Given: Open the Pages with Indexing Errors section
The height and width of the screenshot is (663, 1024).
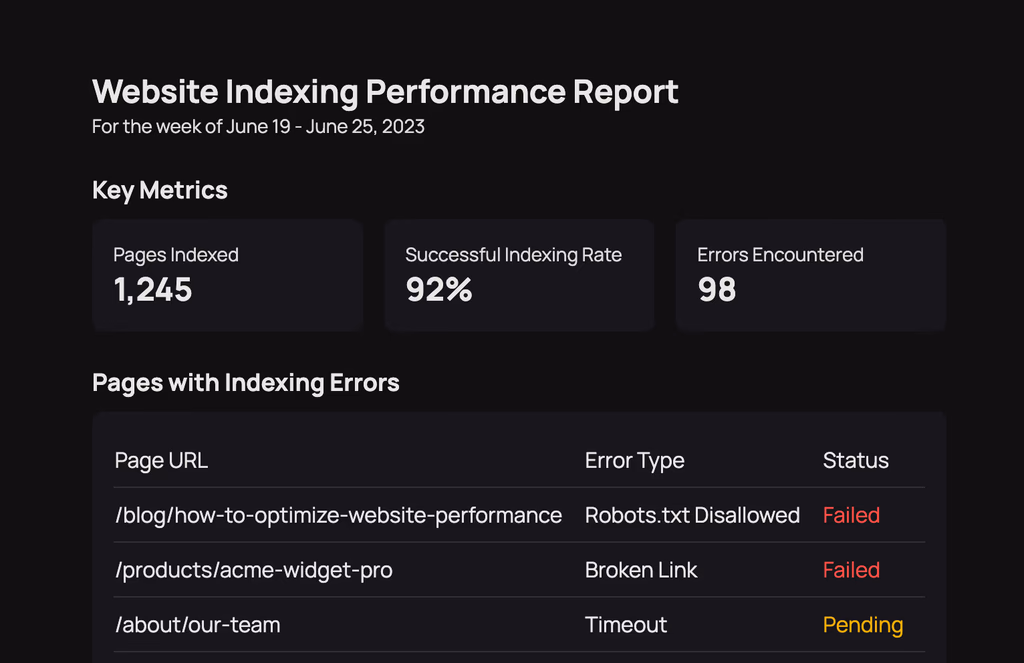Looking at the screenshot, I should coord(245,382).
